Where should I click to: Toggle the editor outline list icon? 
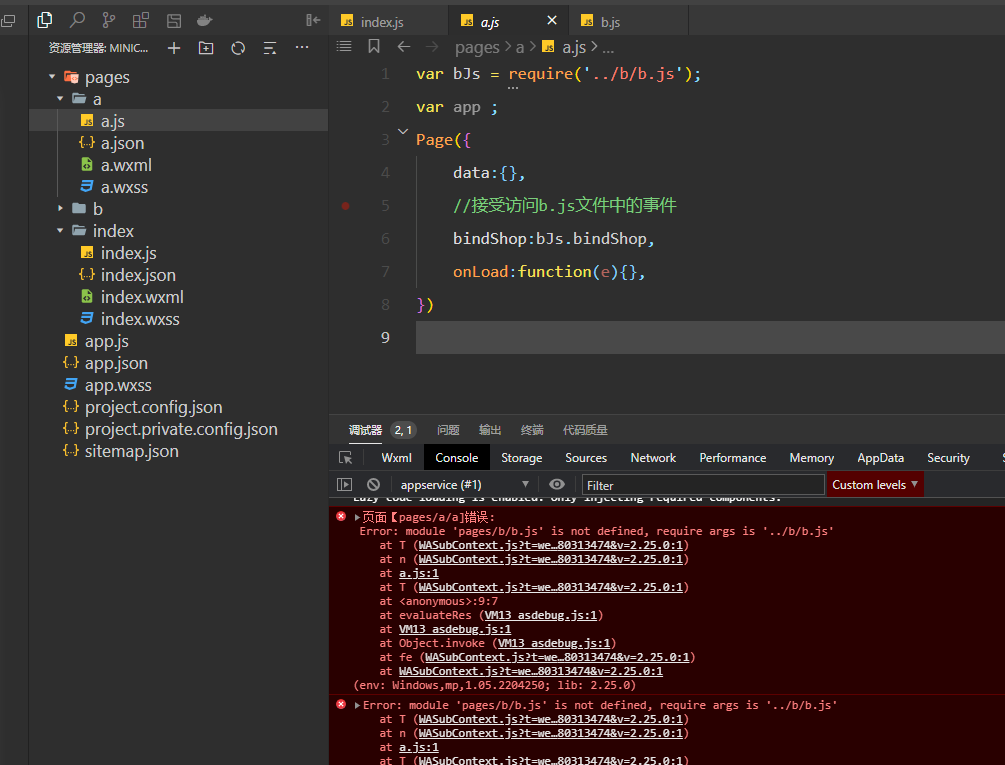(344, 46)
